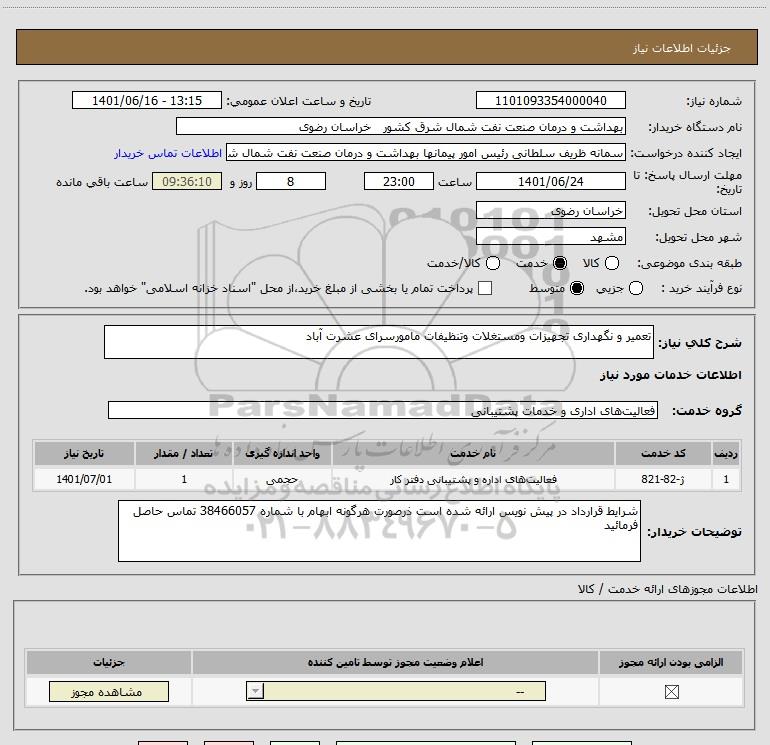Click the service group field فعالیت‌های اداری

pyautogui.click(x=383, y=411)
